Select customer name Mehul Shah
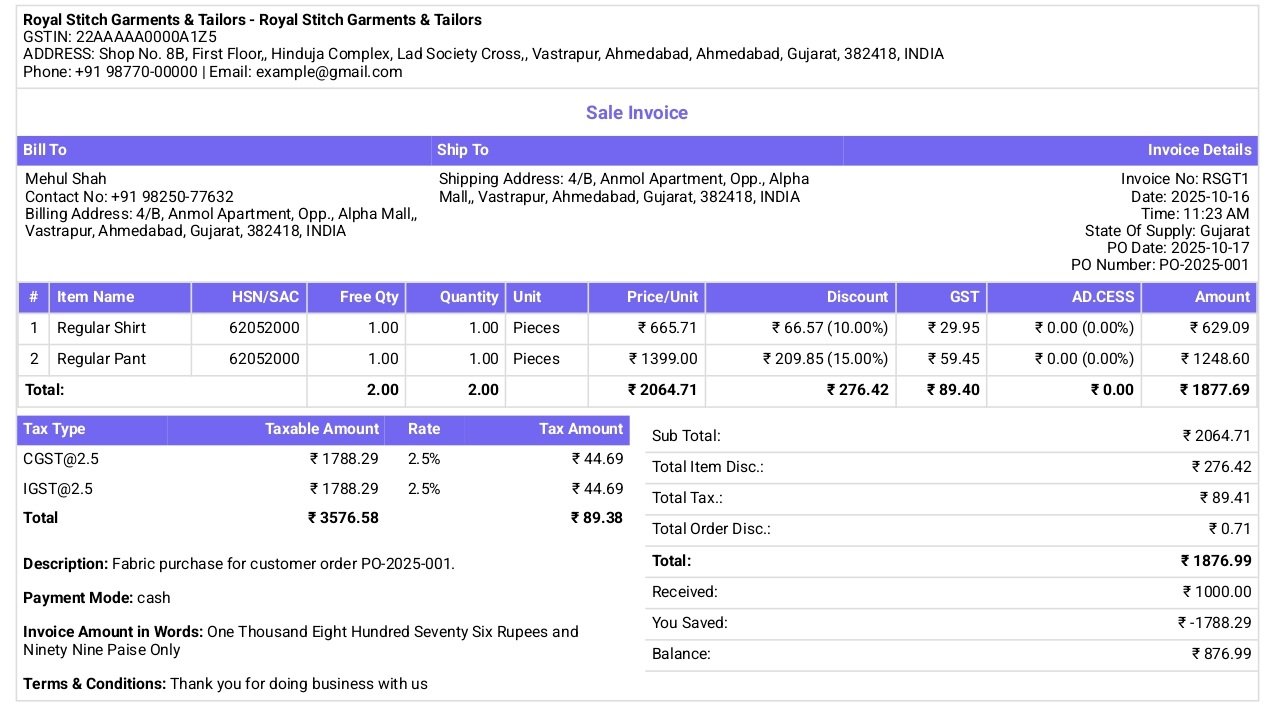 66,179
